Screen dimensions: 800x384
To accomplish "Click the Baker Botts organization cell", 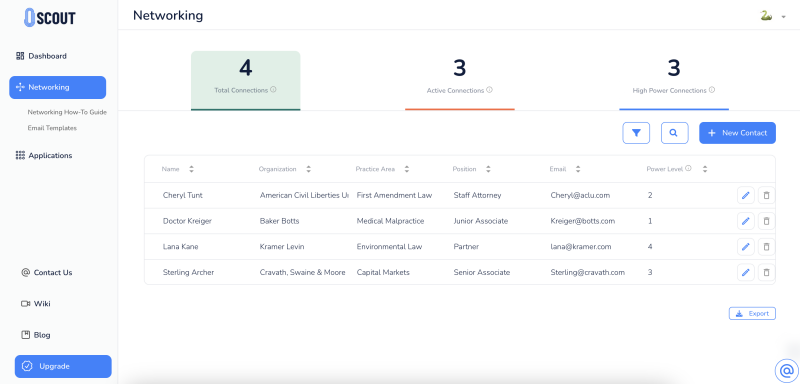I will [x=280, y=221].
